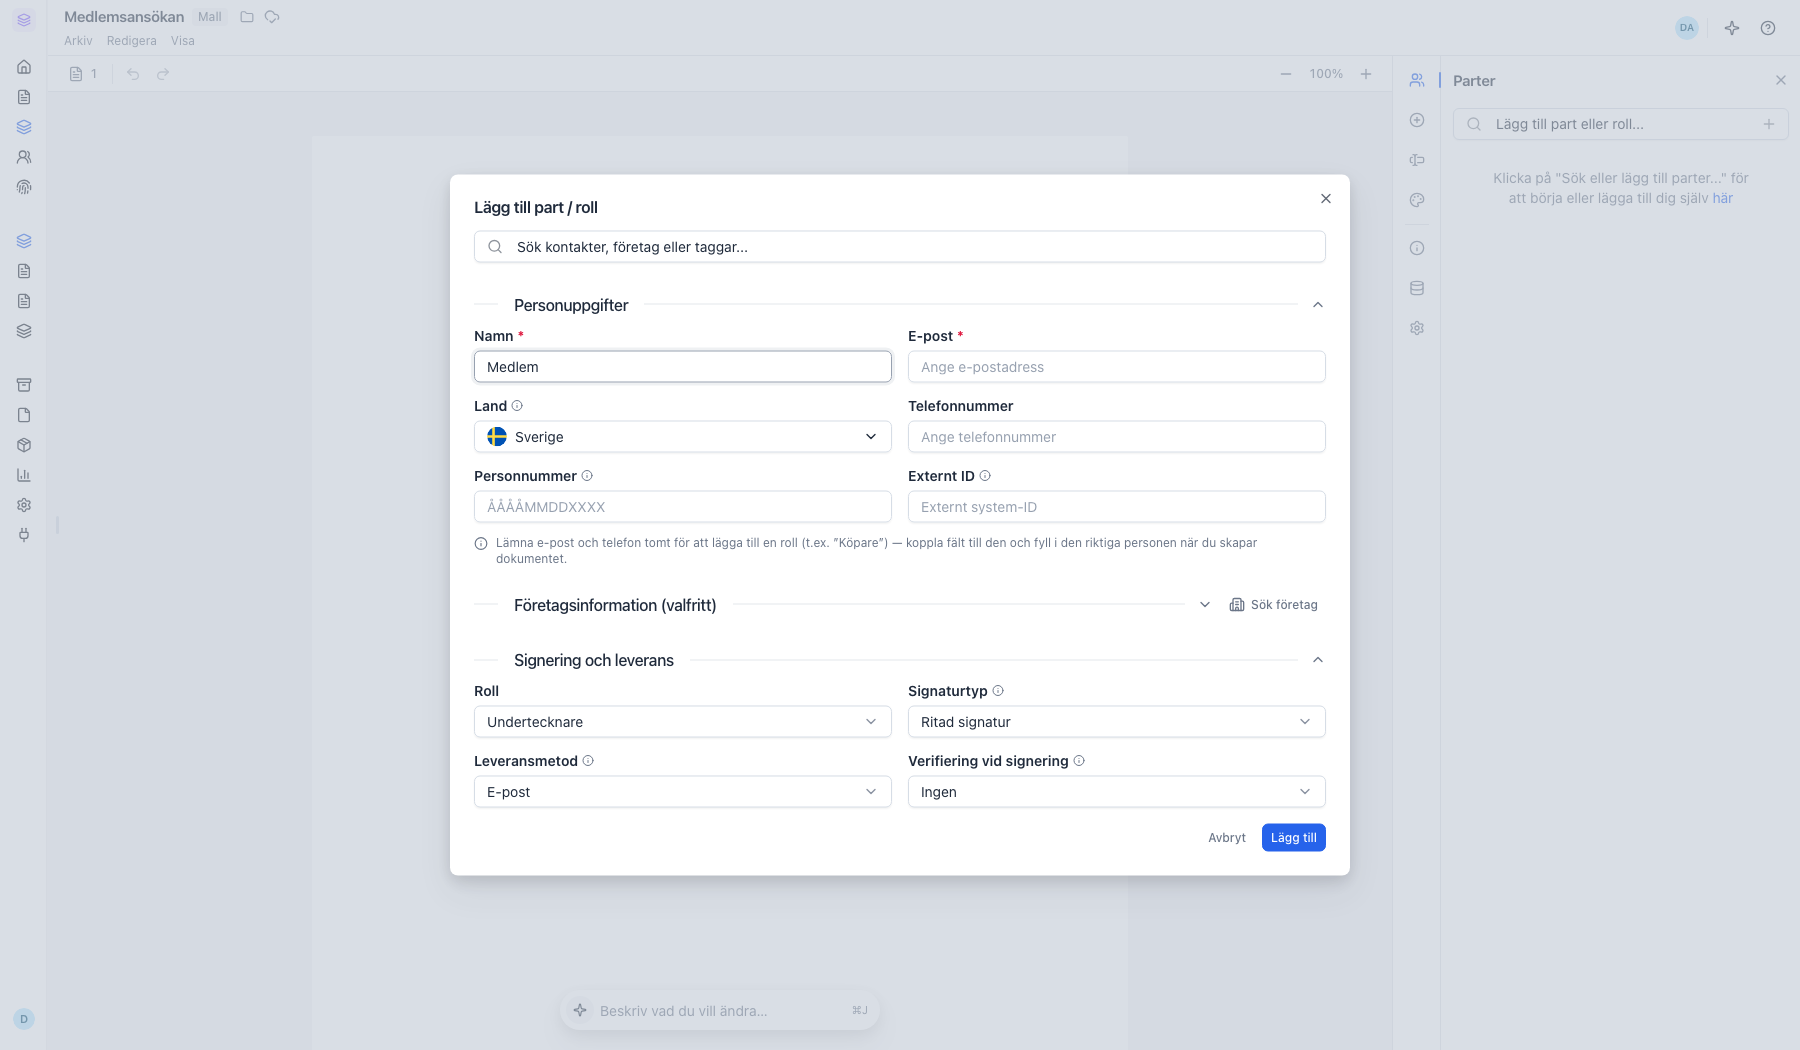The width and height of the screenshot is (1800, 1050).
Task: Click the Externt ID input field
Action: coord(1117,507)
